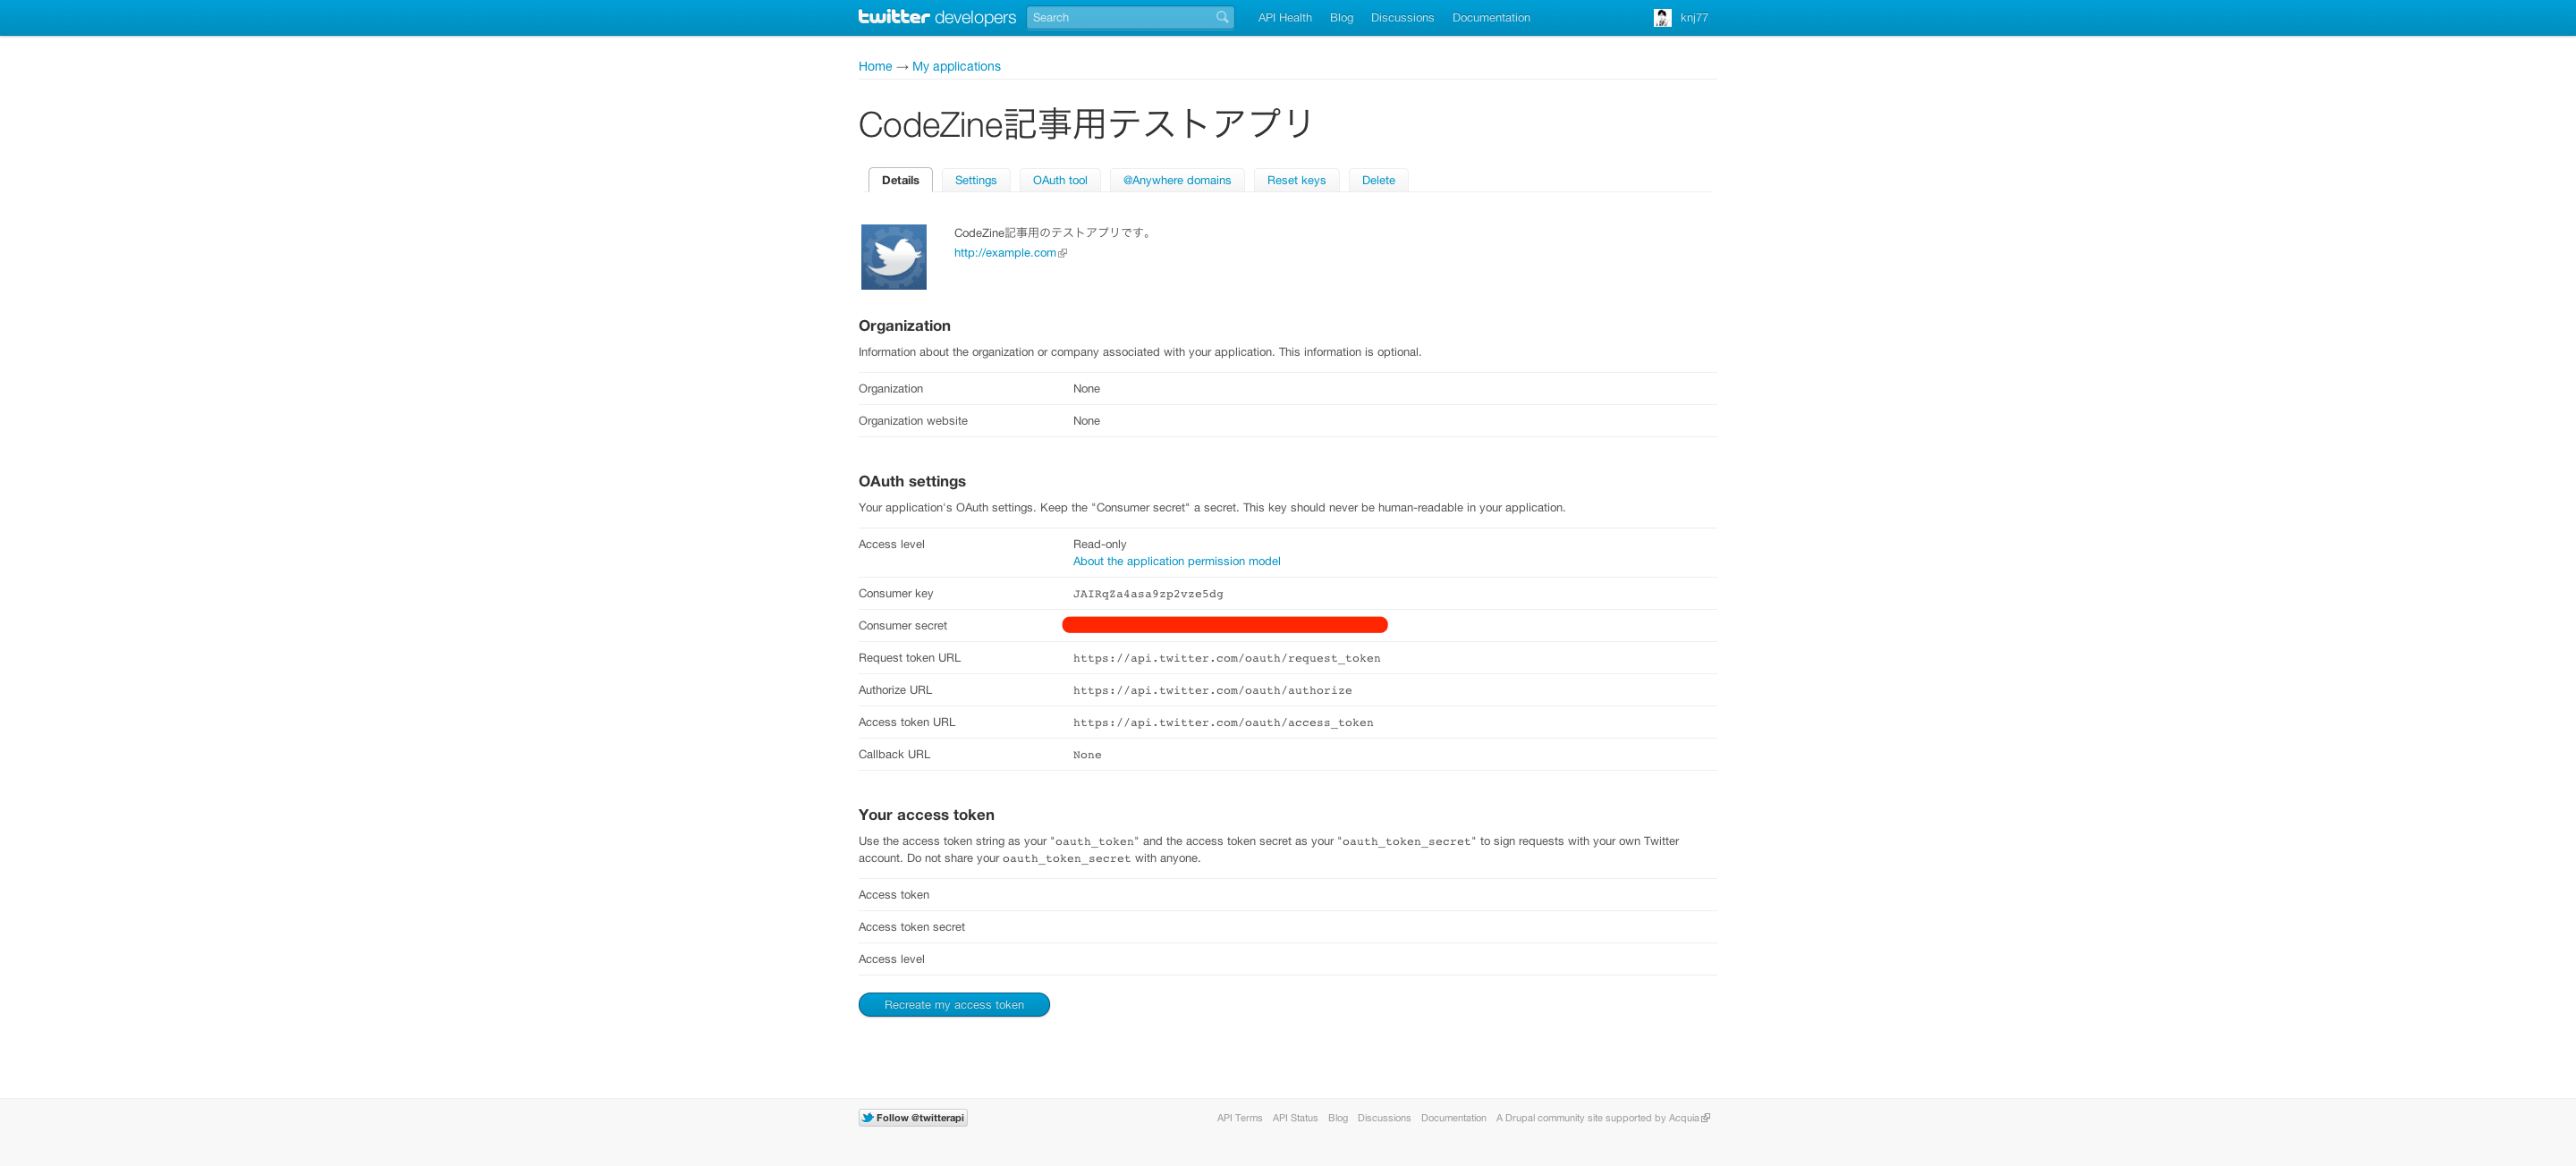
Task: Click the request_token URL text
Action: click(1226, 658)
